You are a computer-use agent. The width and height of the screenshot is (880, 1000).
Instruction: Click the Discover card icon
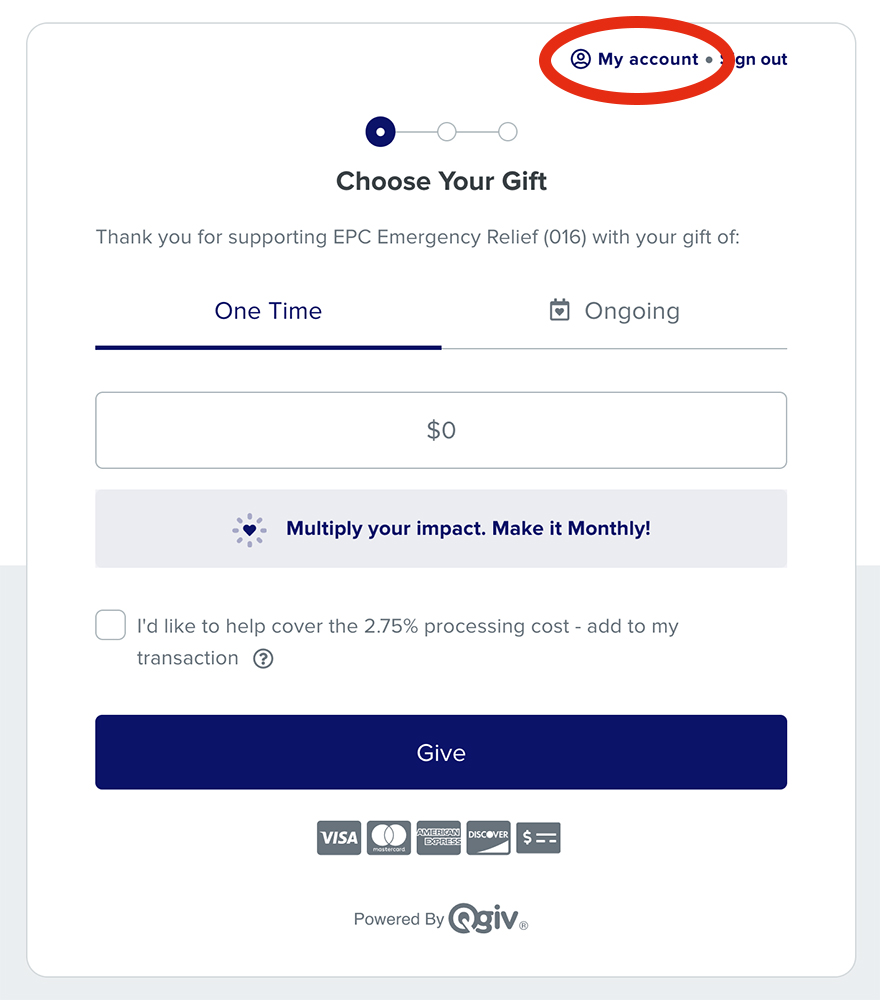point(488,837)
